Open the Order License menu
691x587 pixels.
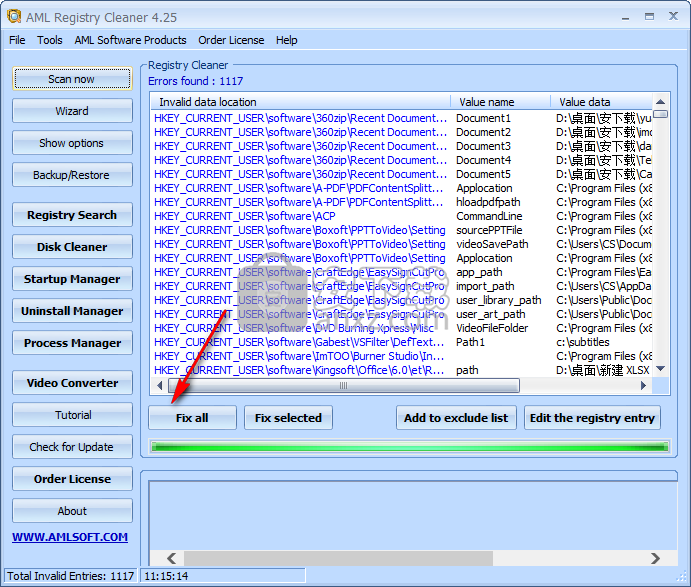231,40
